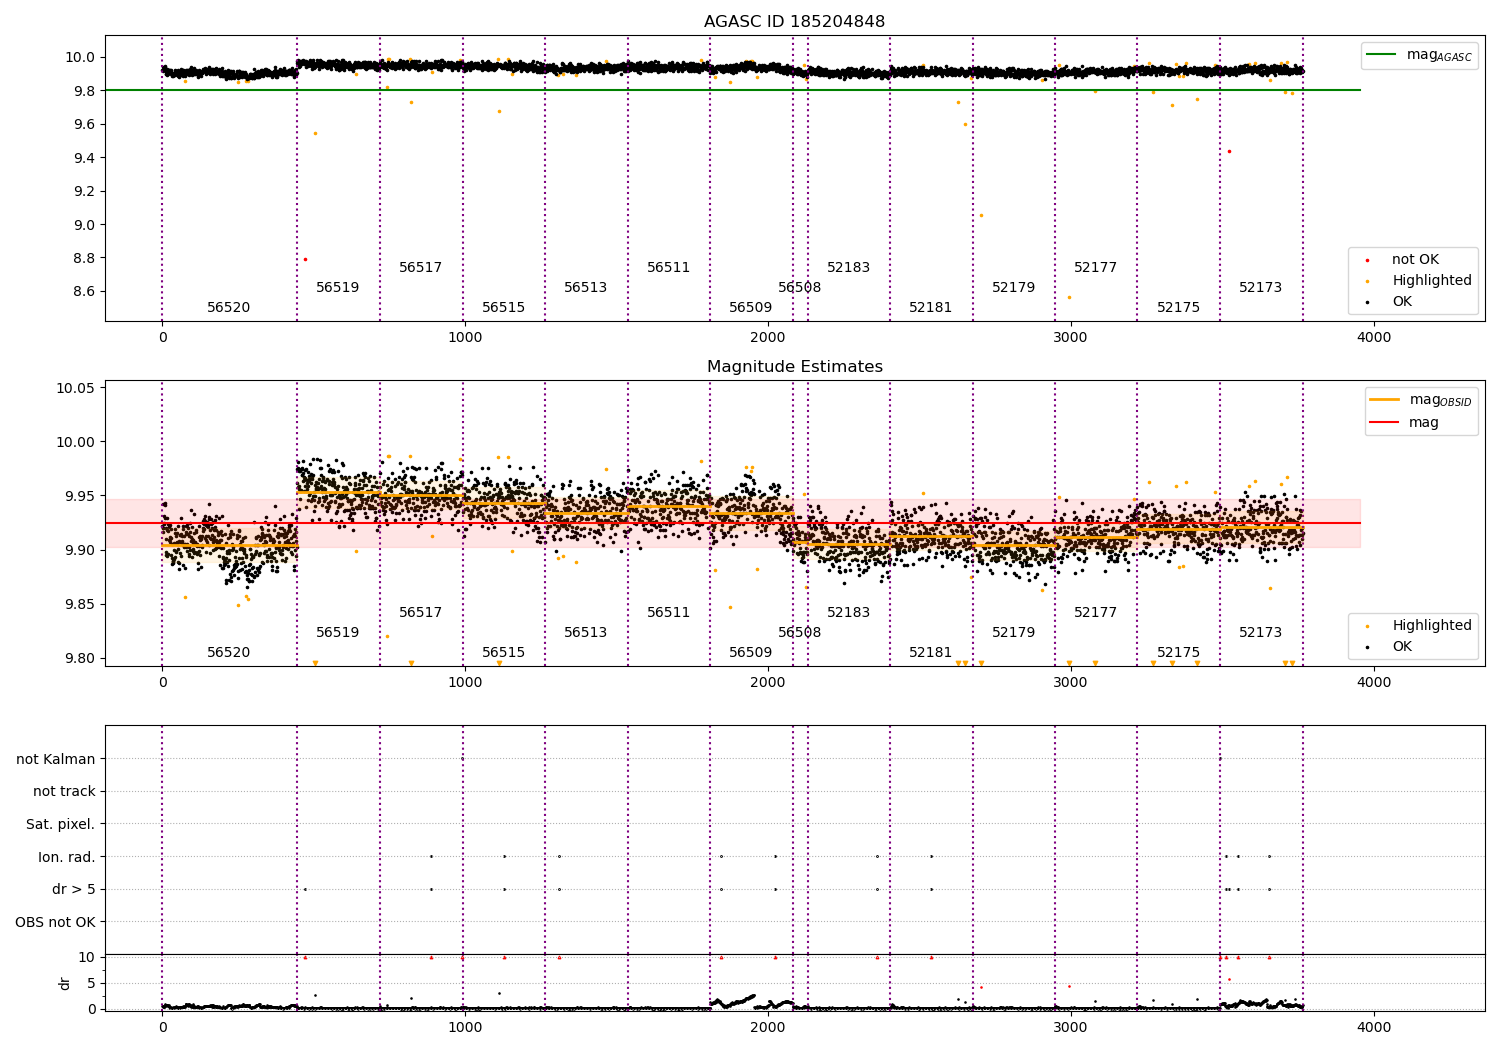This screenshot has height=1050, width=1500.
Task: Select OBSID label 56511 in AGASC ID plot
Action: pos(669,268)
